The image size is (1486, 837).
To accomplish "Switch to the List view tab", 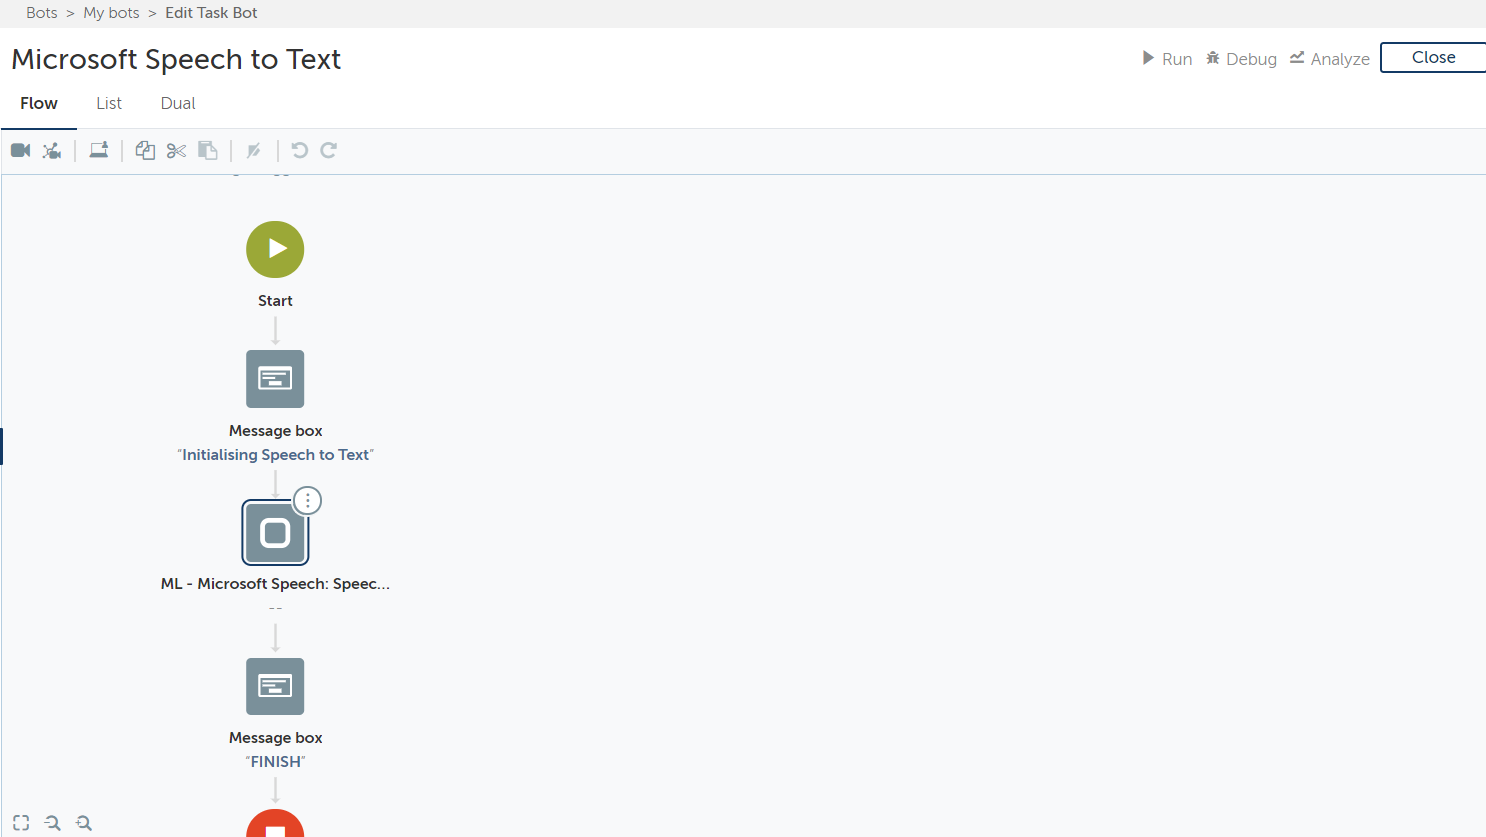I will click(109, 103).
